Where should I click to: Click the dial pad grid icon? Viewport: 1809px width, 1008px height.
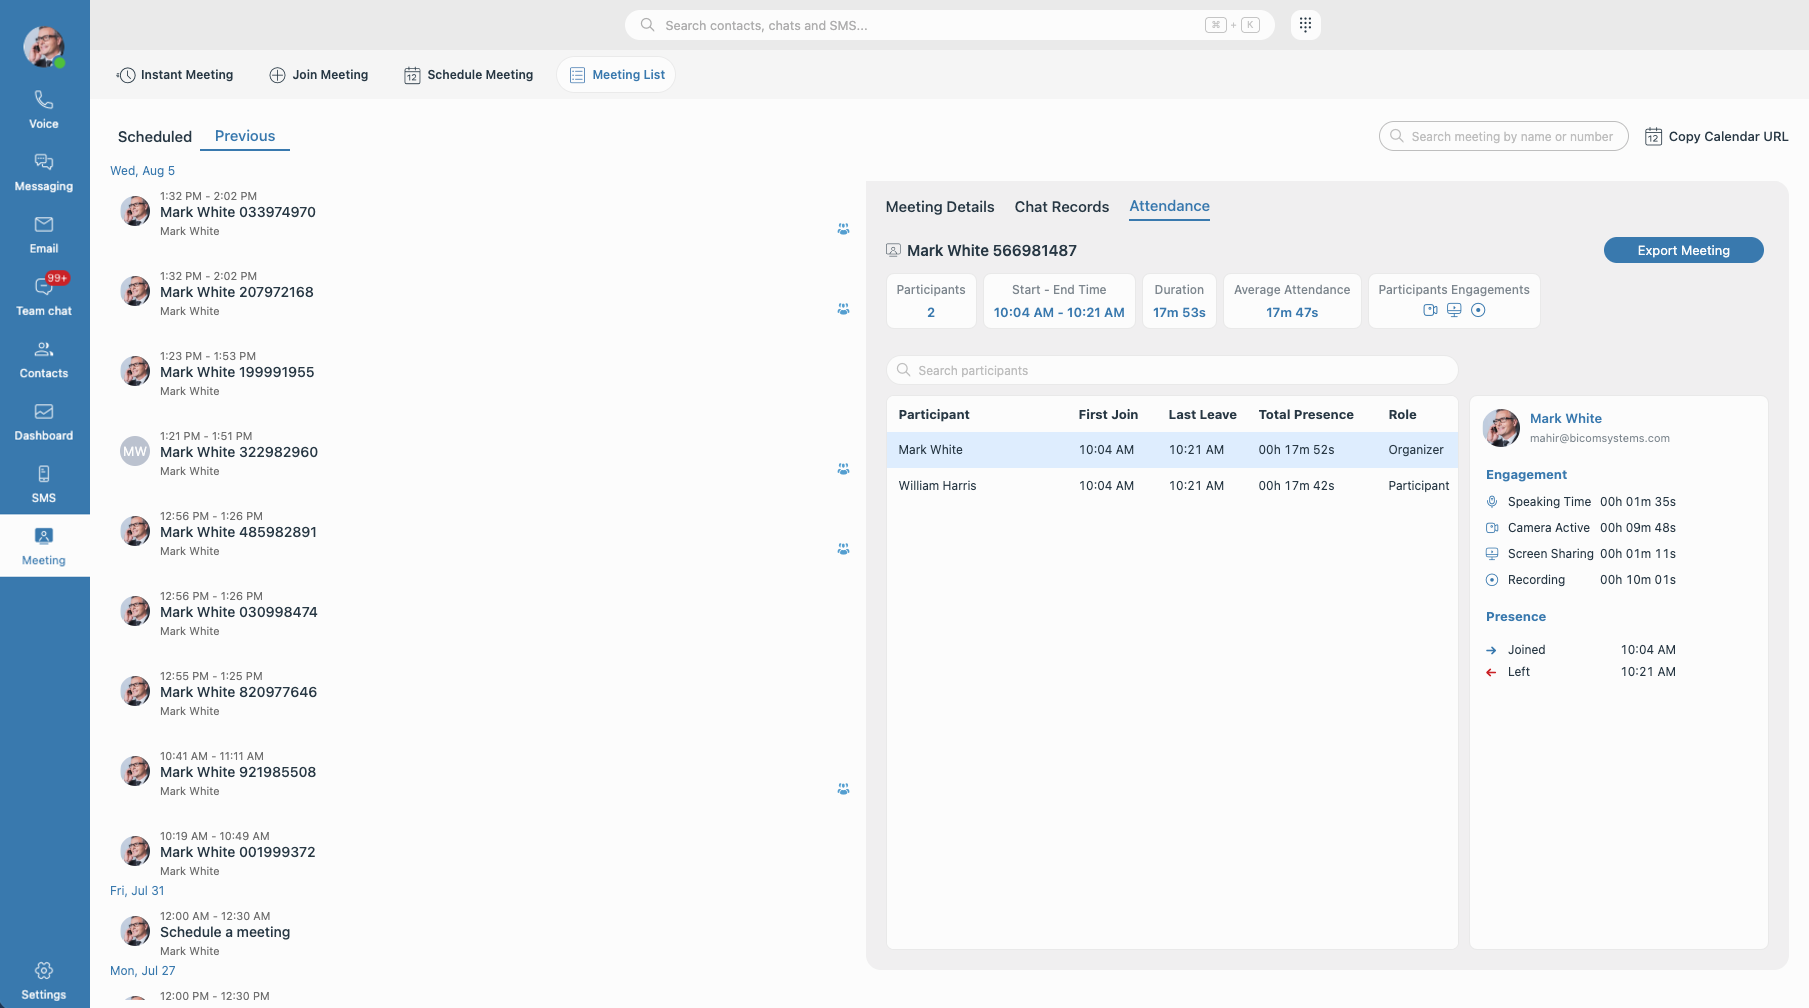[x=1305, y=25]
